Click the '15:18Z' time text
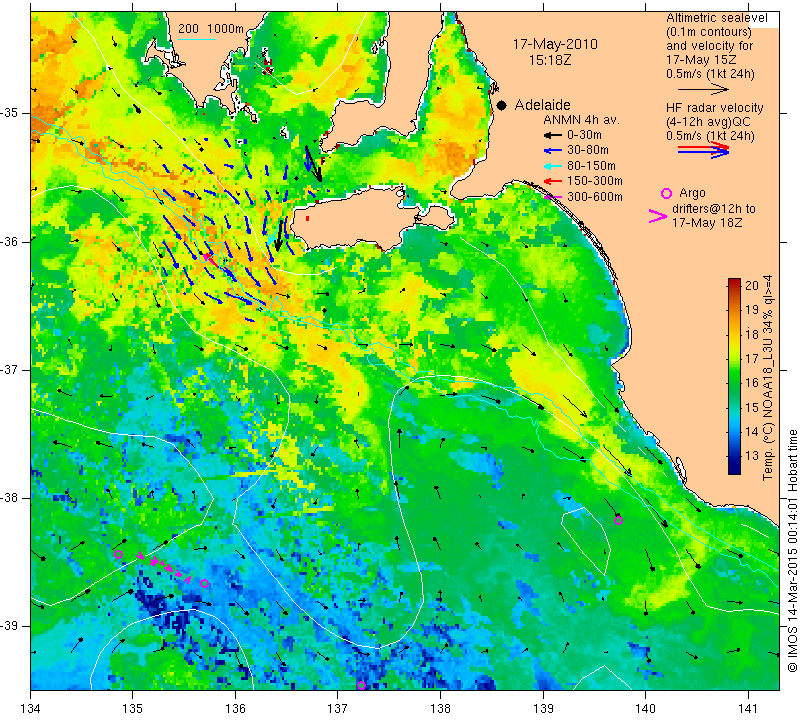The width and height of the screenshot is (800, 720). click(549, 60)
